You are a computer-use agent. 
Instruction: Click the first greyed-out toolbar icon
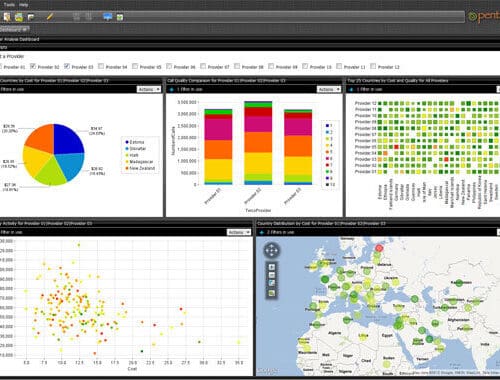click(x=76, y=17)
